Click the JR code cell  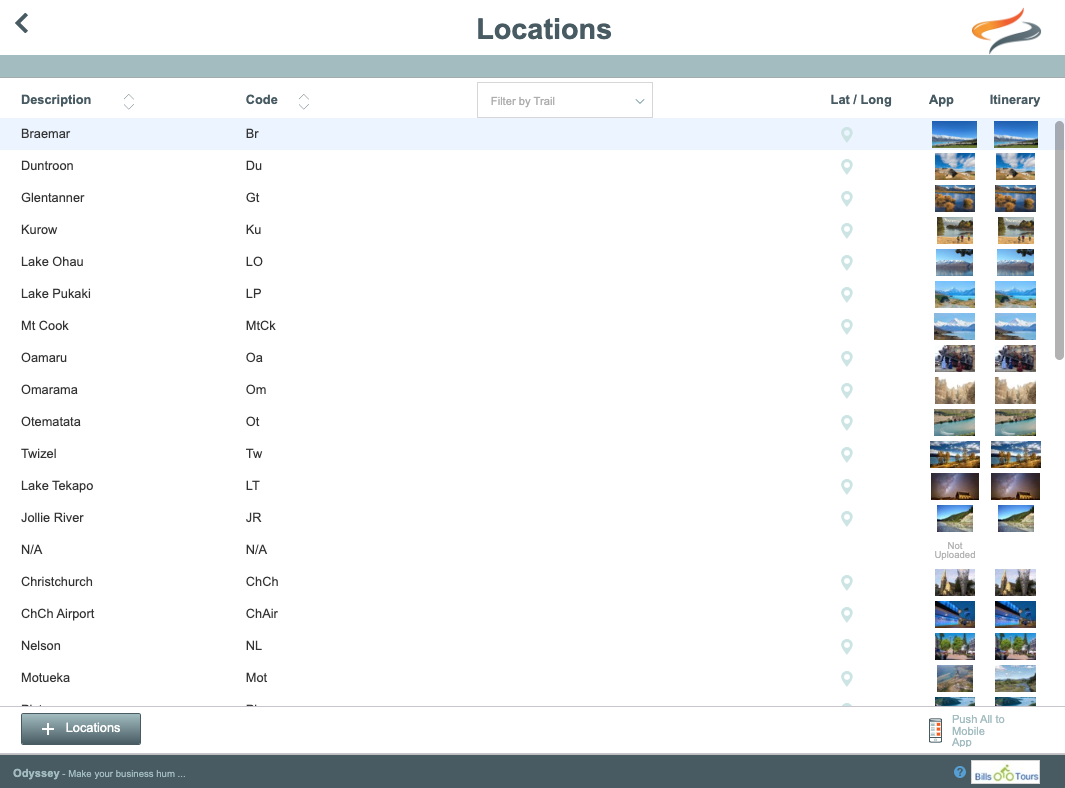click(253, 518)
